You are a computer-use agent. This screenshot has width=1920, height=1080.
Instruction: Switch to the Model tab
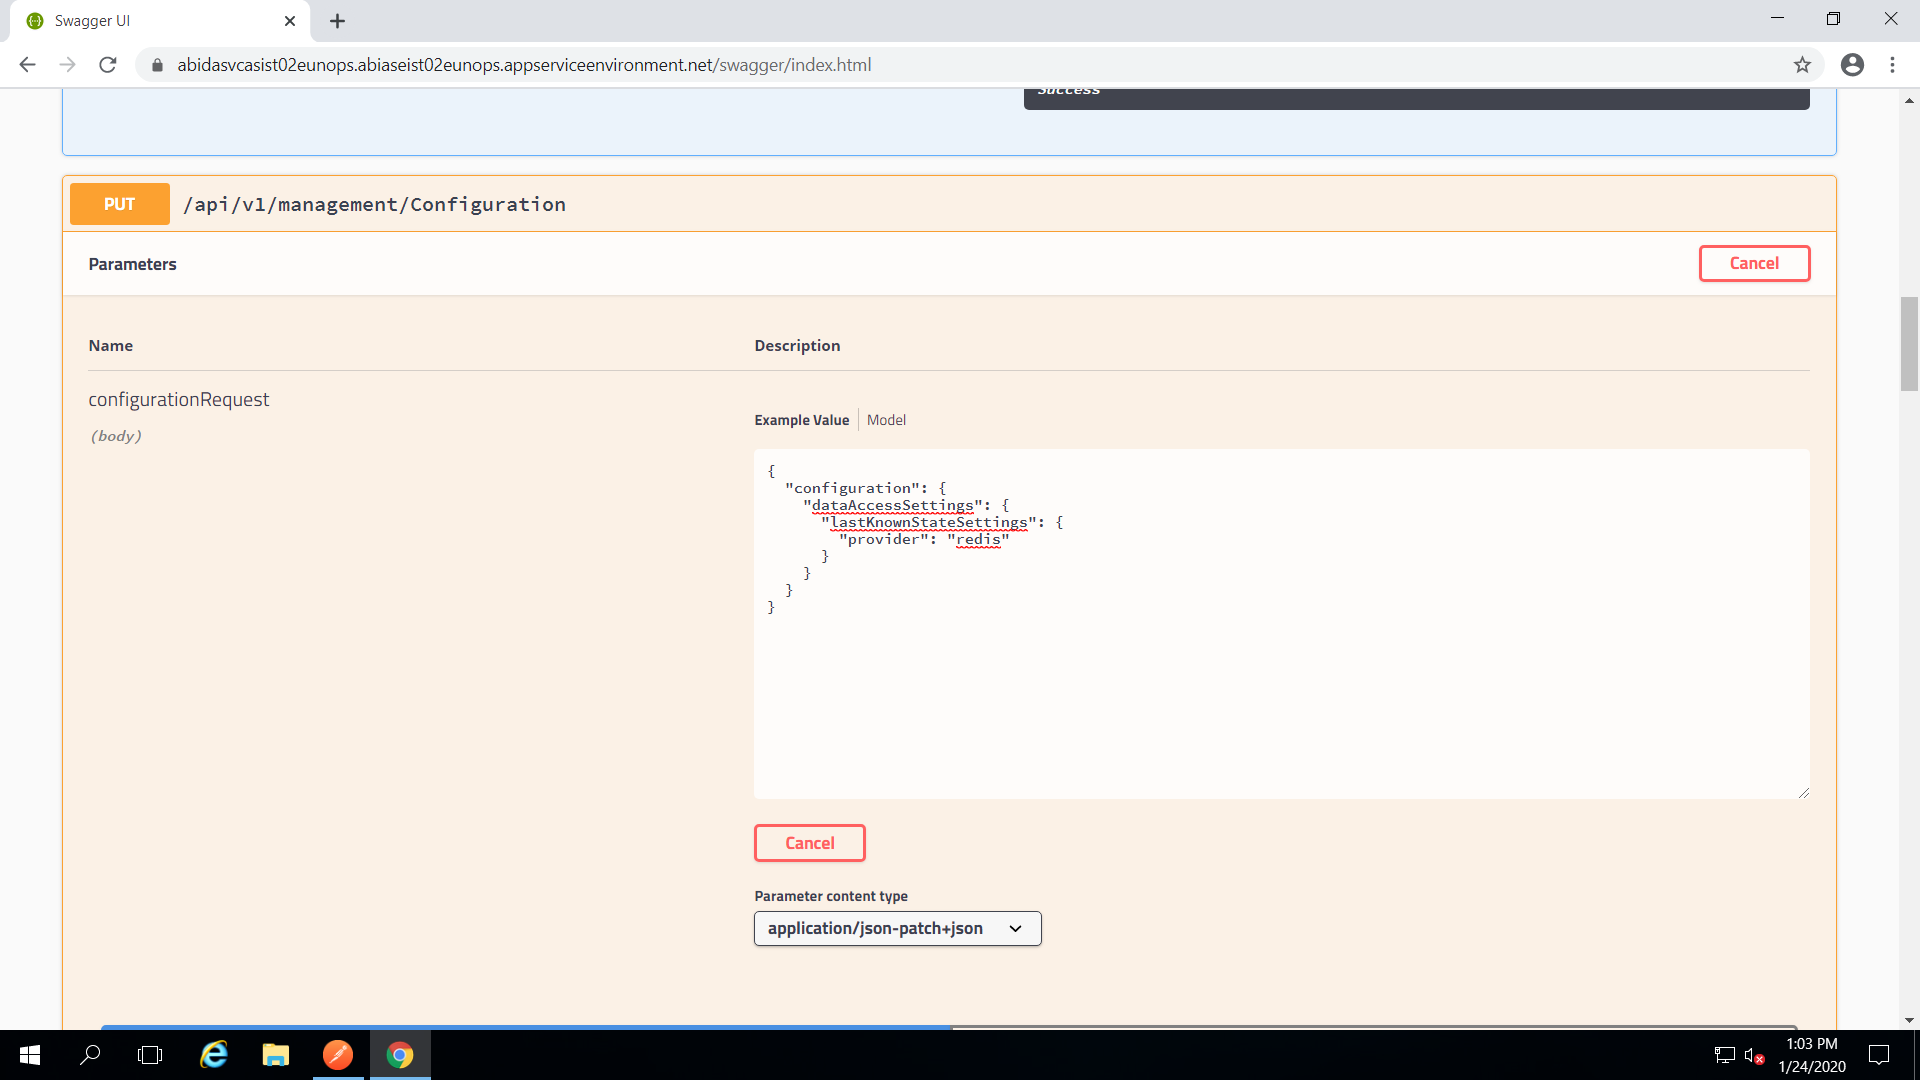click(x=886, y=420)
